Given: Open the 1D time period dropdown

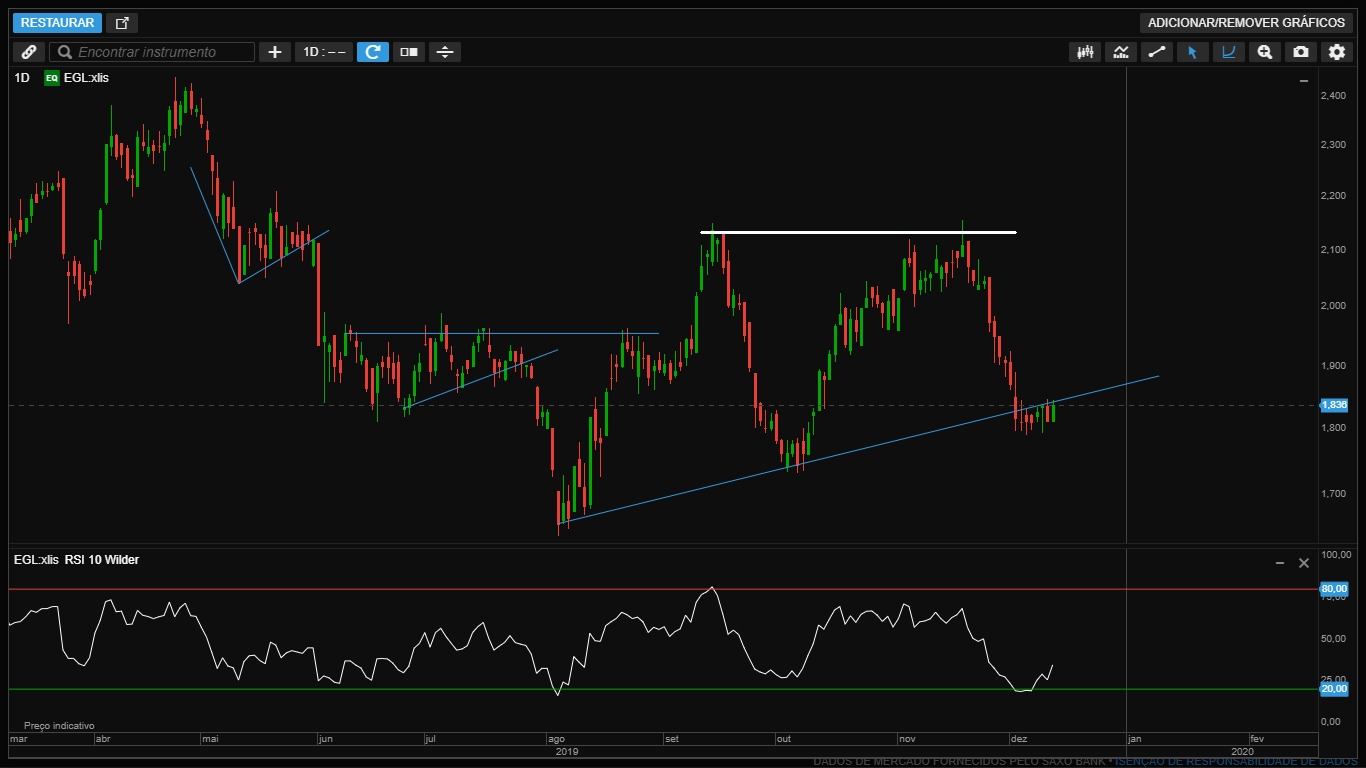Looking at the screenshot, I should click(324, 52).
